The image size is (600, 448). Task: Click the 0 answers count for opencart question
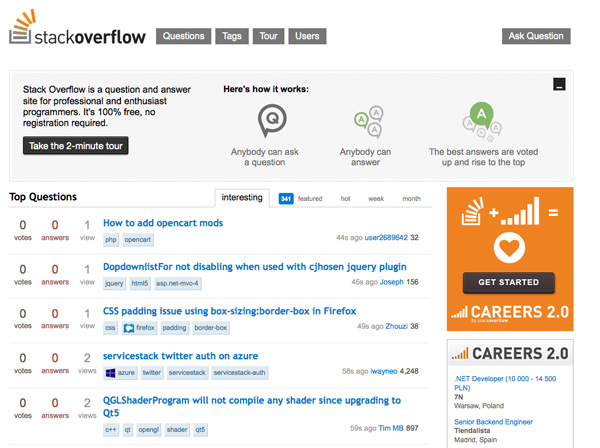[55, 230]
